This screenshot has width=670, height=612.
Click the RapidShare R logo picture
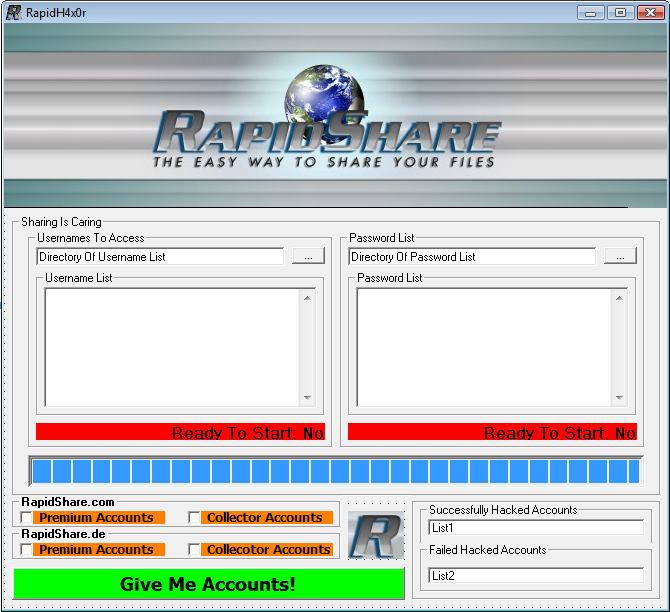pos(376,535)
